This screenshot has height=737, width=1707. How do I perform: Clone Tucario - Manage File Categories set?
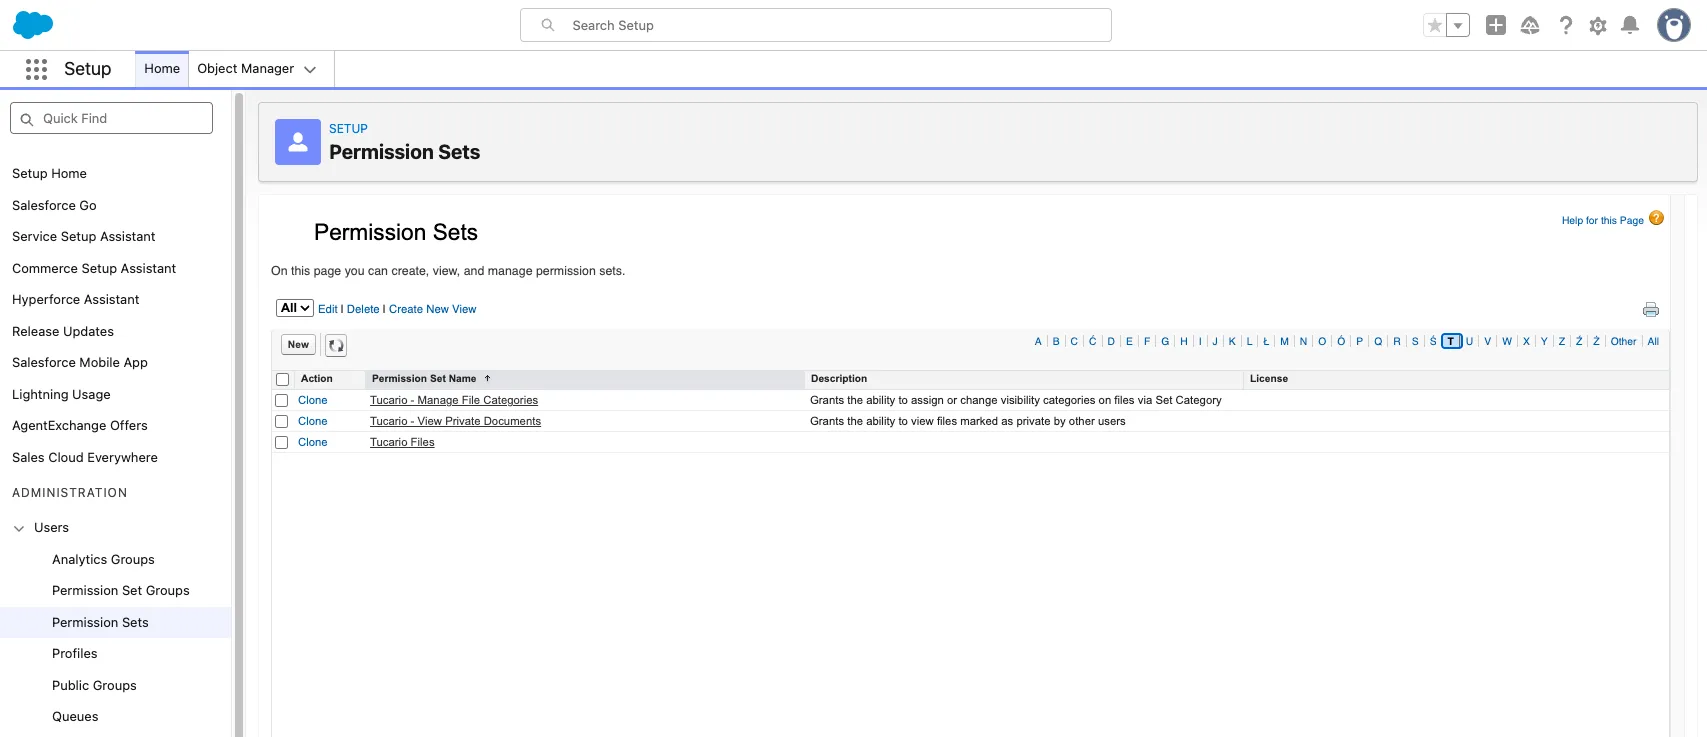pos(313,401)
